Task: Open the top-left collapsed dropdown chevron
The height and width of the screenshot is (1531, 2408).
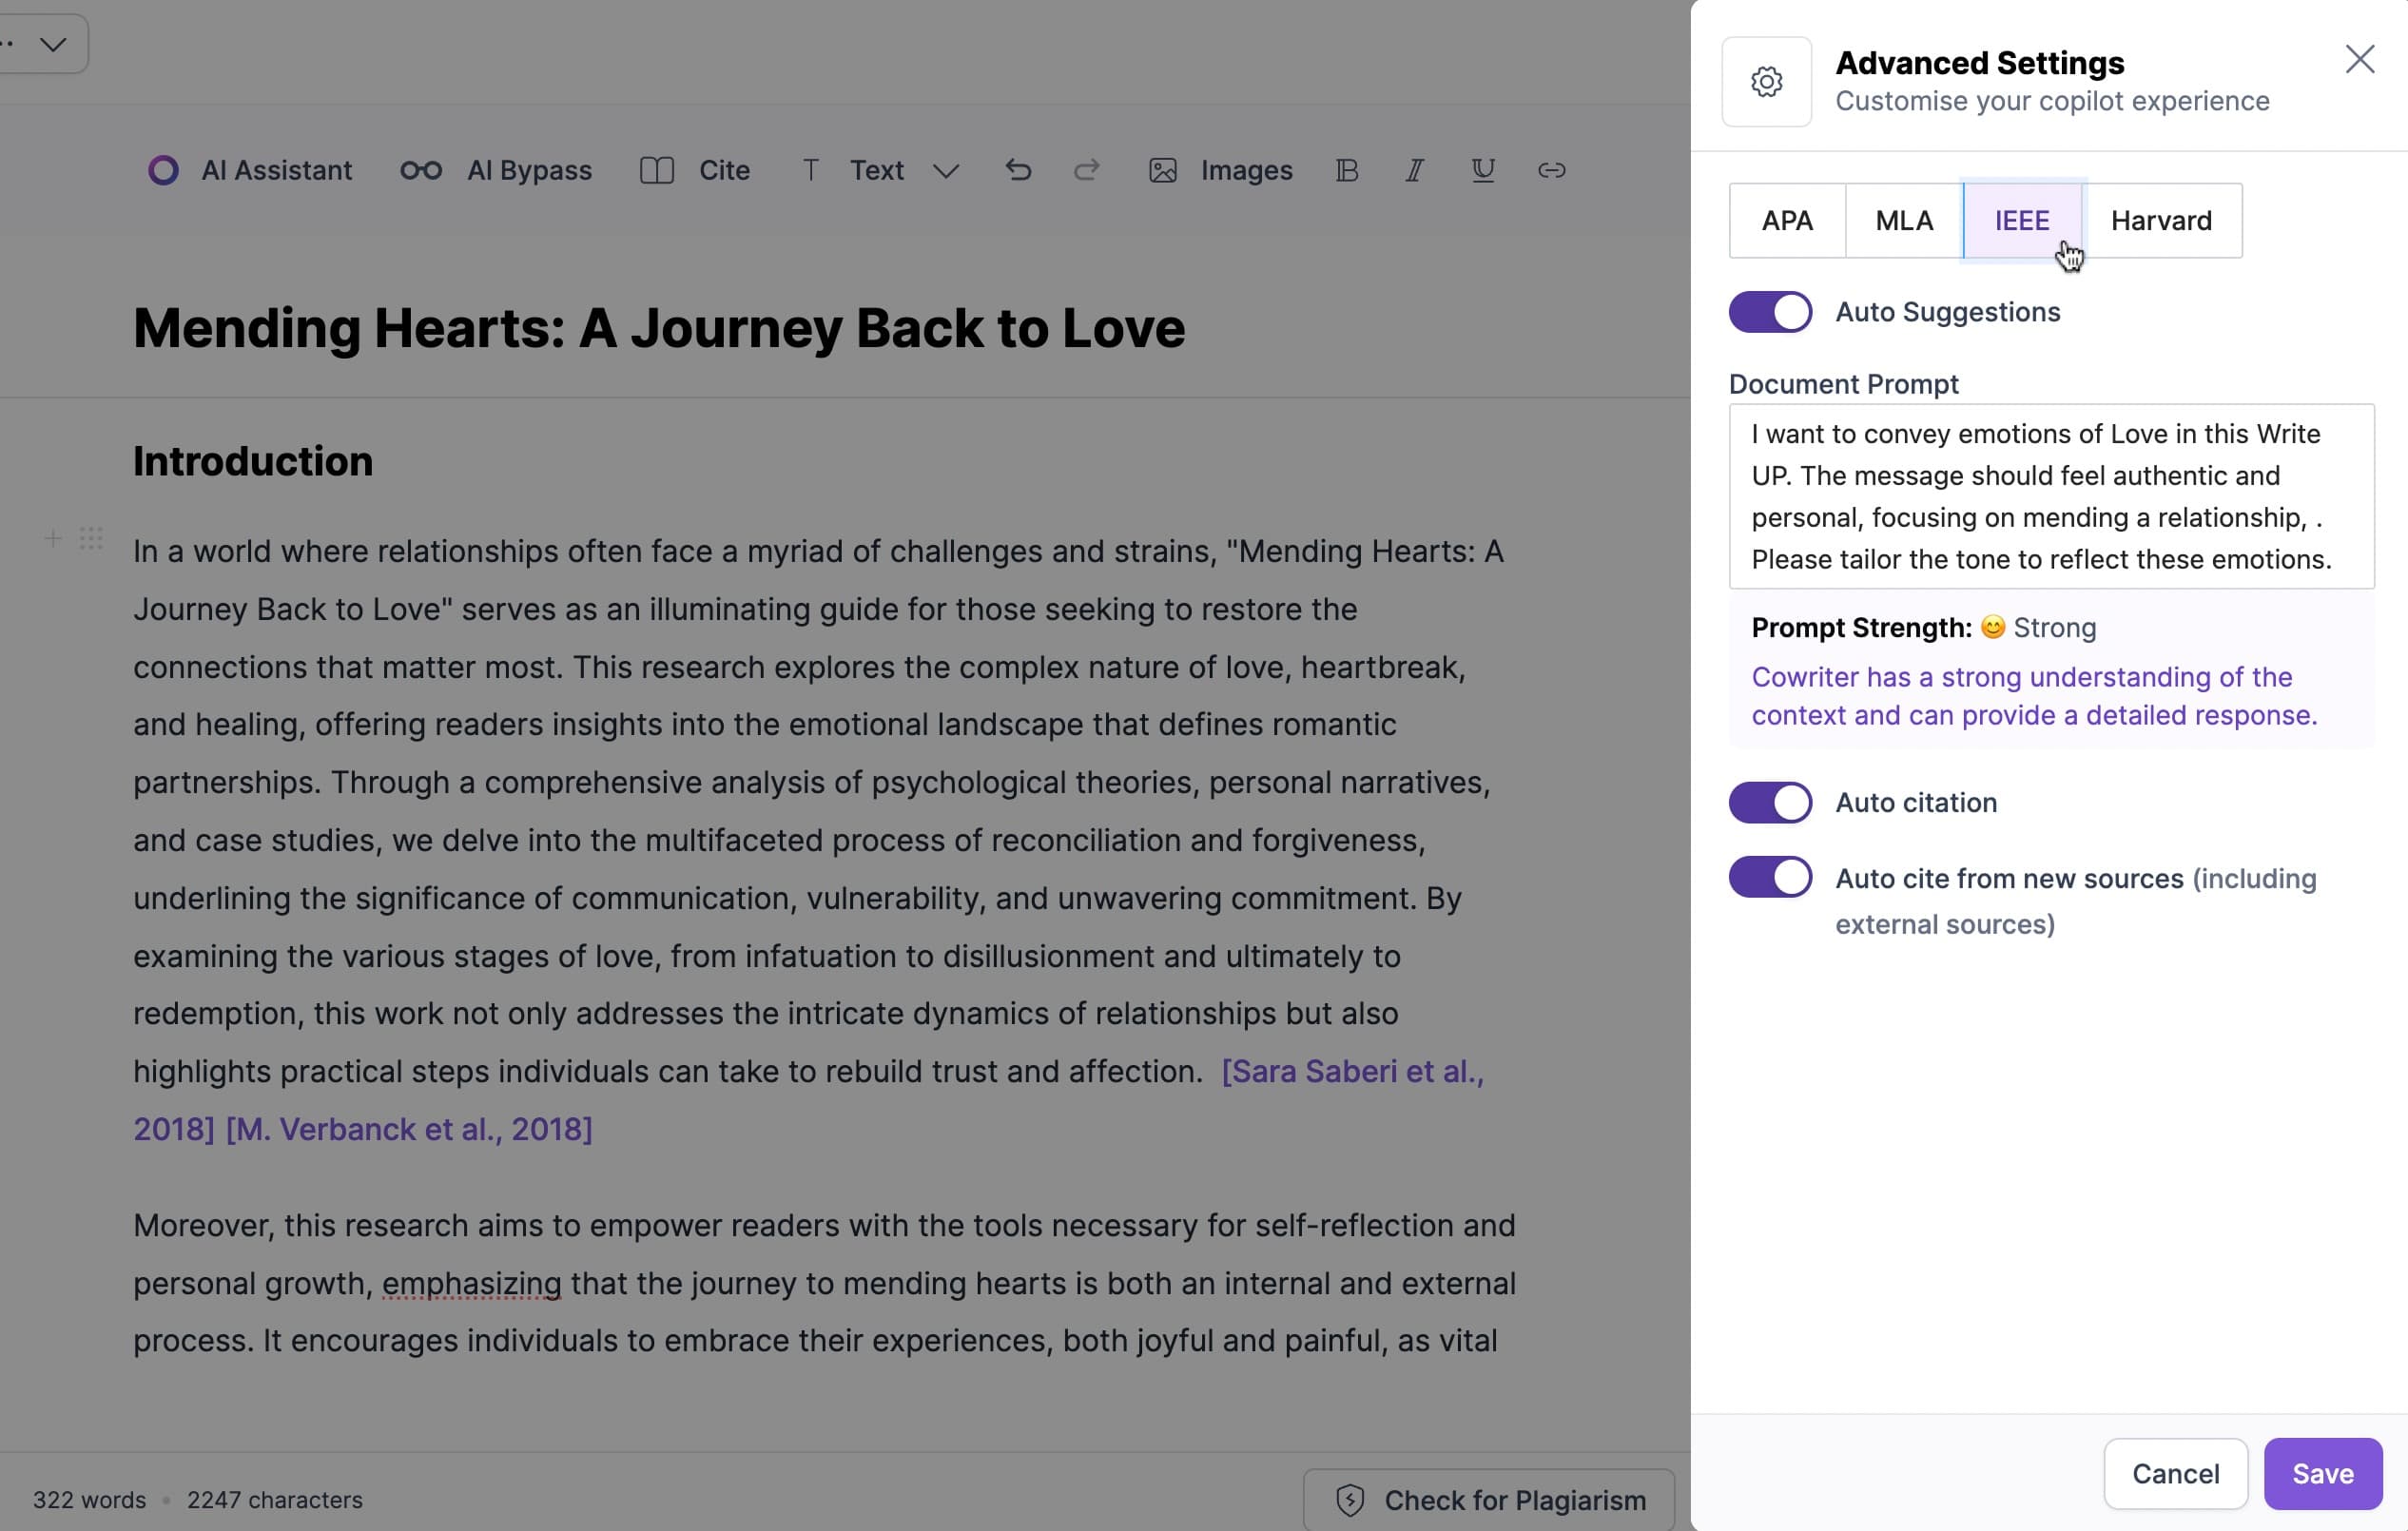Action: click(x=53, y=45)
